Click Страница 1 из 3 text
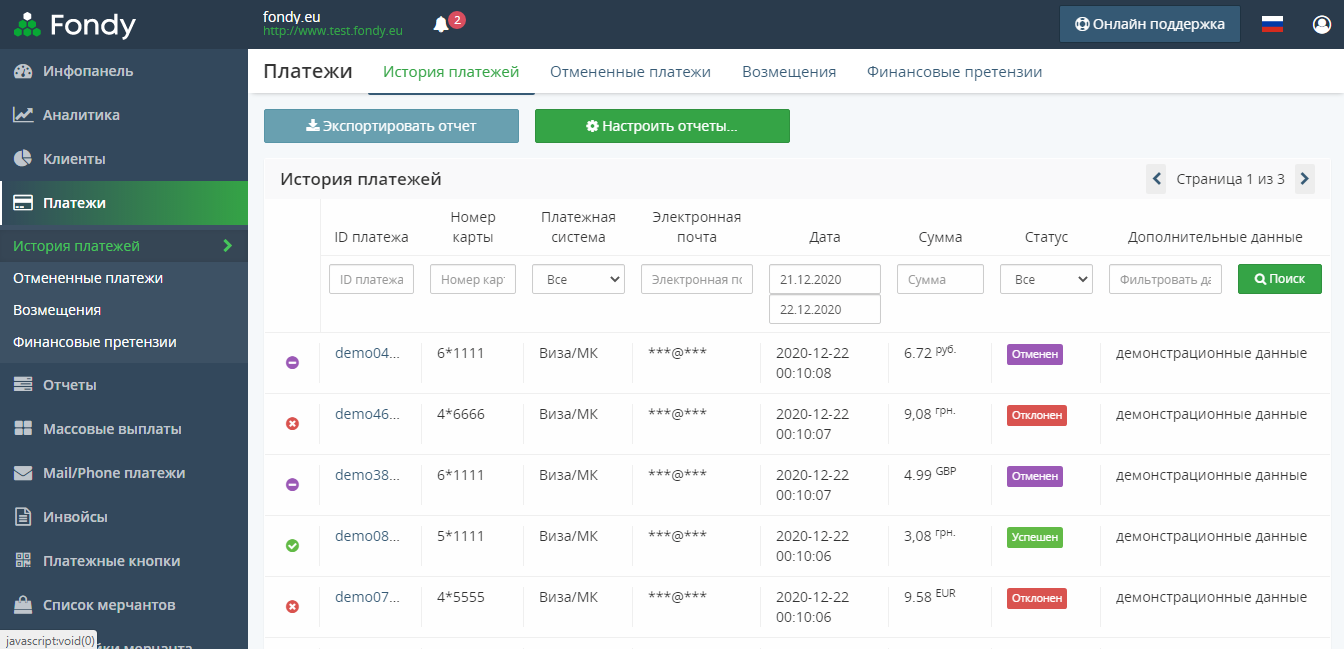Image resolution: width=1344 pixels, height=649 pixels. 1230,179
